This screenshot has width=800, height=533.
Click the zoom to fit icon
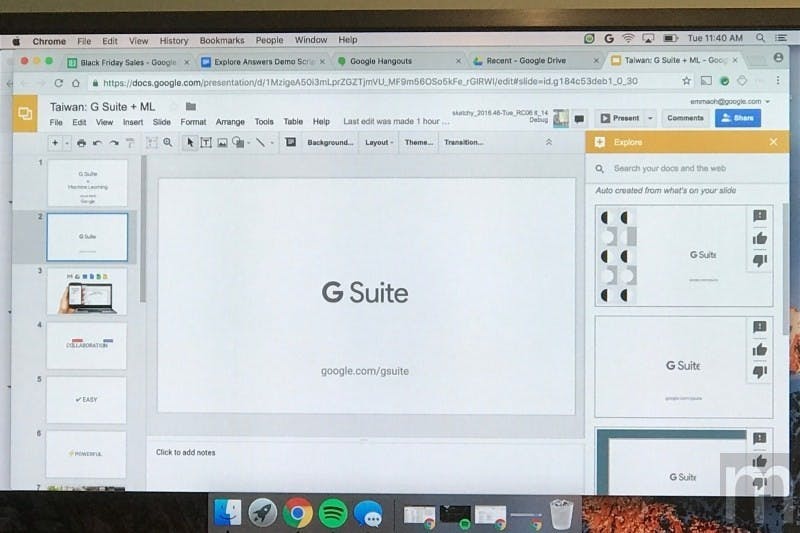click(152, 143)
